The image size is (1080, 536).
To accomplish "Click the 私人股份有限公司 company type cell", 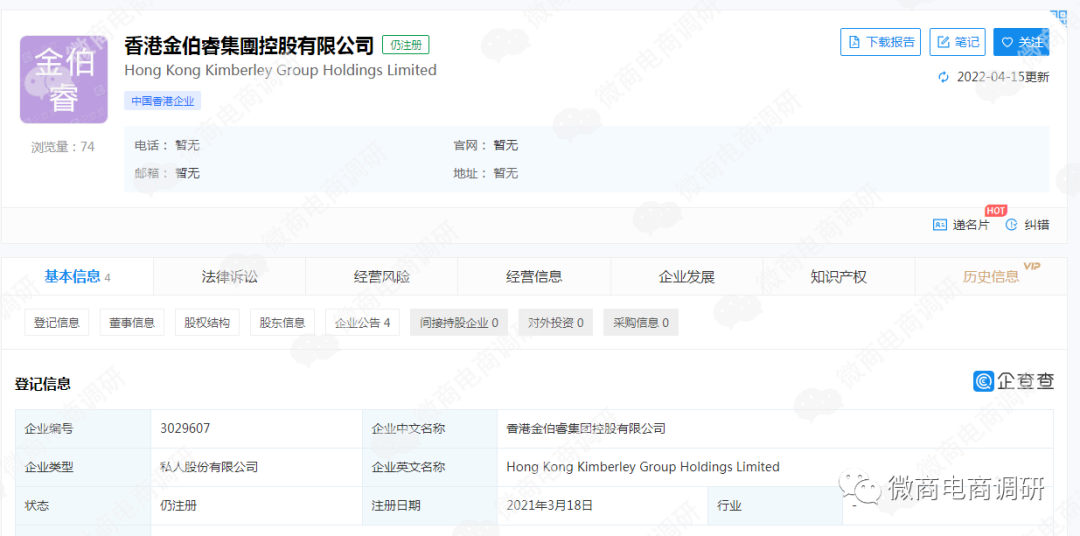I will click(x=256, y=467).
